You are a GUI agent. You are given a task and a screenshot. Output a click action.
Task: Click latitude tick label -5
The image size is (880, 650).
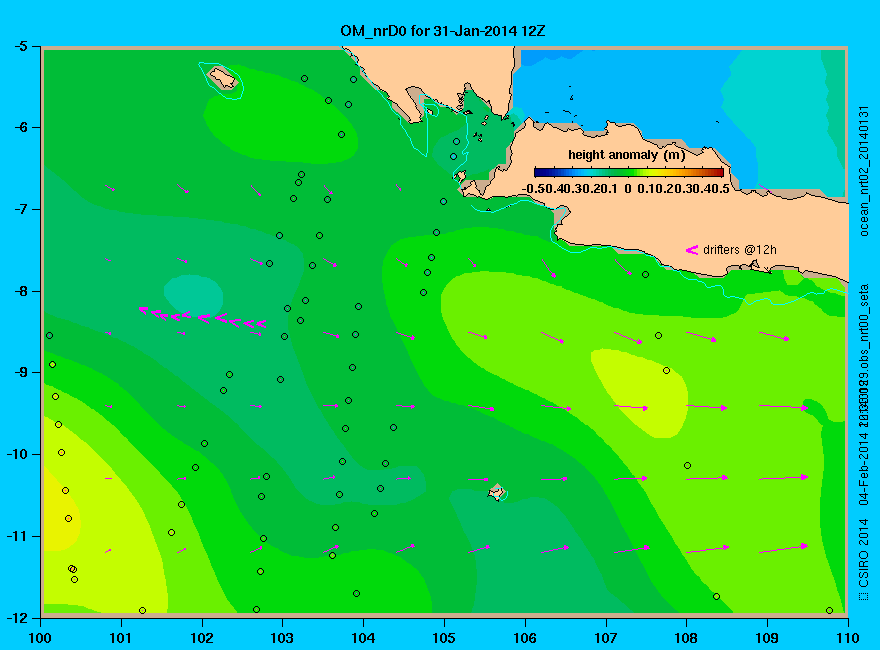pyautogui.click(x=19, y=46)
